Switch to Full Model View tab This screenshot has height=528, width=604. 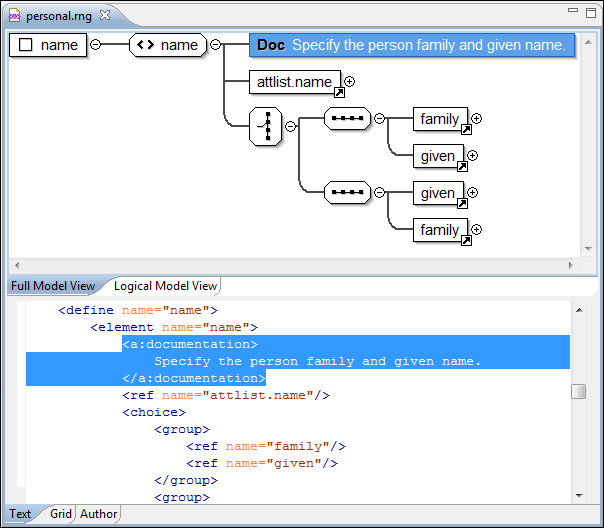(53, 286)
